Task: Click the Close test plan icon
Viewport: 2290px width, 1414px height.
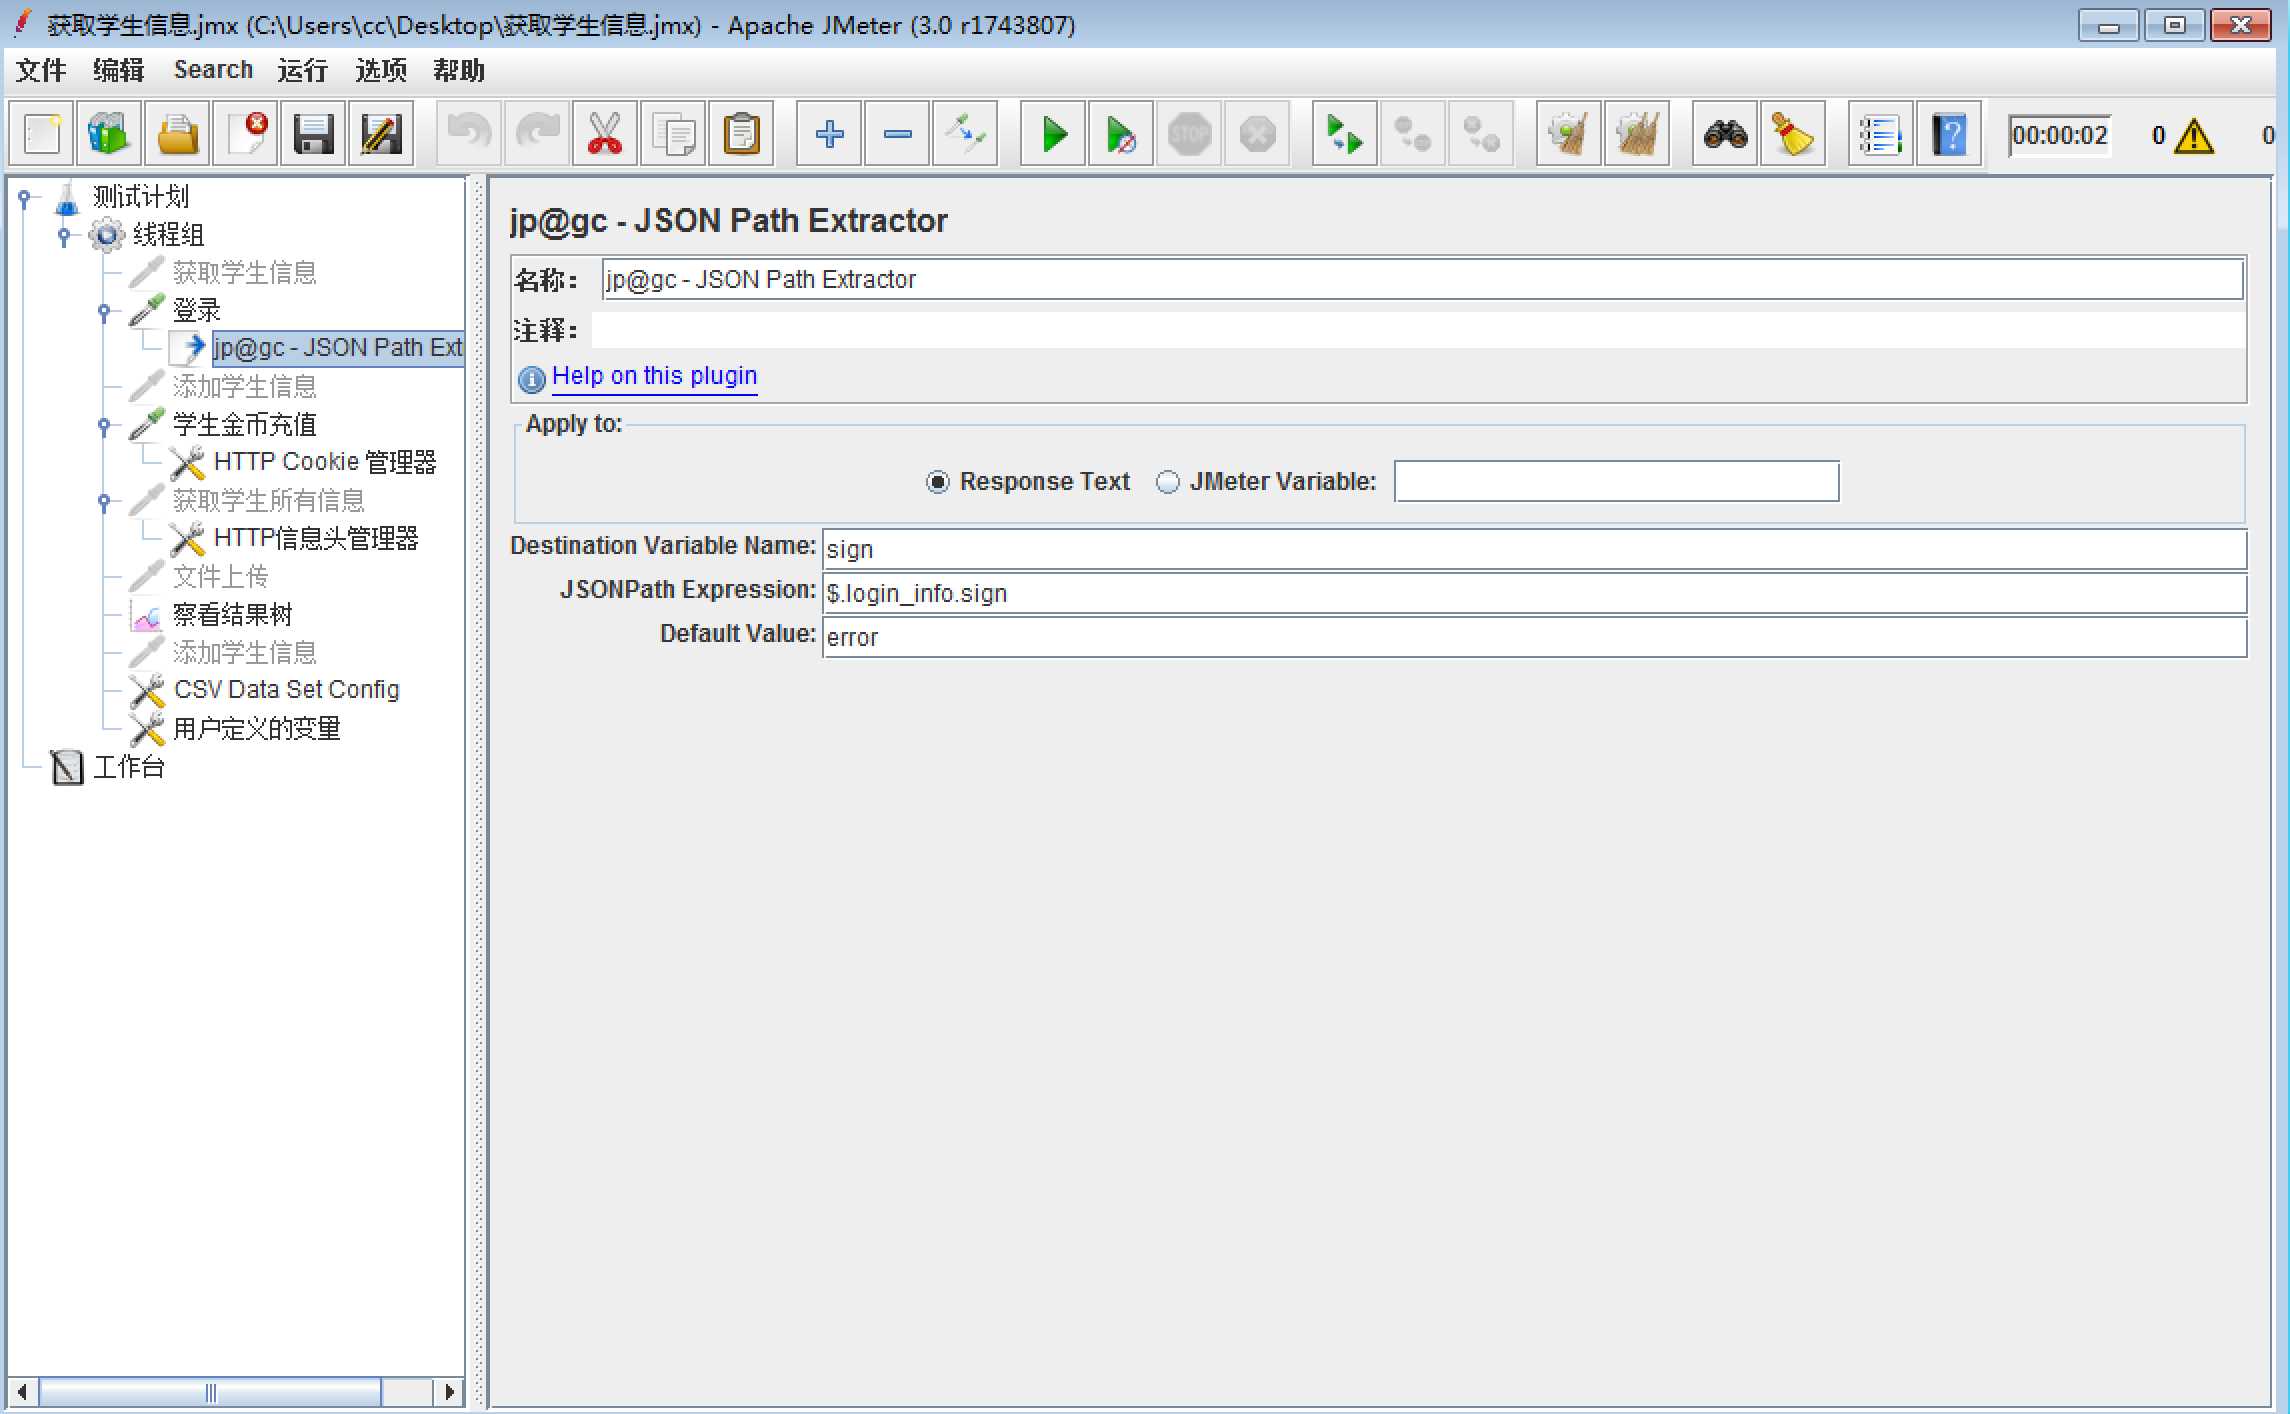Action: click(x=245, y=134)
